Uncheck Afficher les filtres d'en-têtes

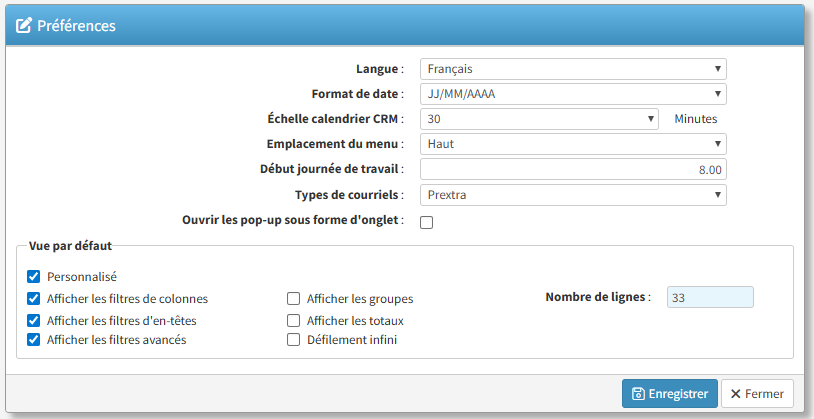34,320
